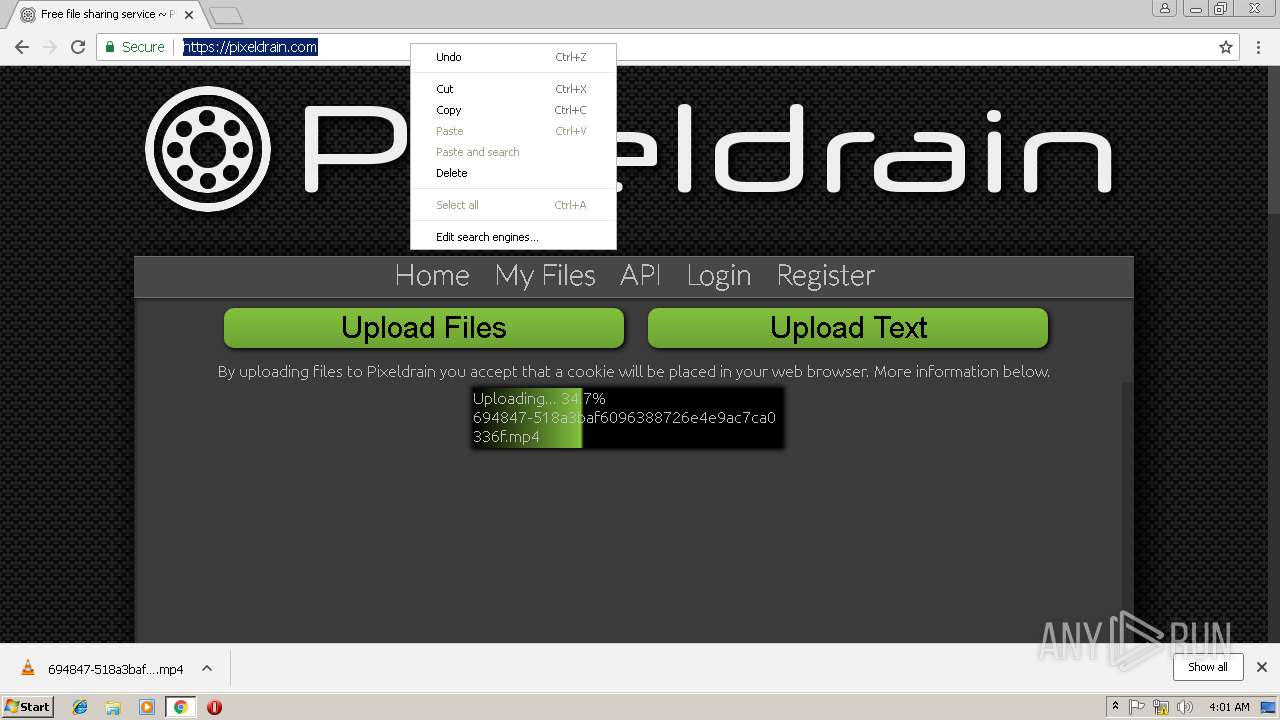This screenshot has height=720, width=1280.
Task: Click the Pixeldrain title text
Action: pos(707,148)
